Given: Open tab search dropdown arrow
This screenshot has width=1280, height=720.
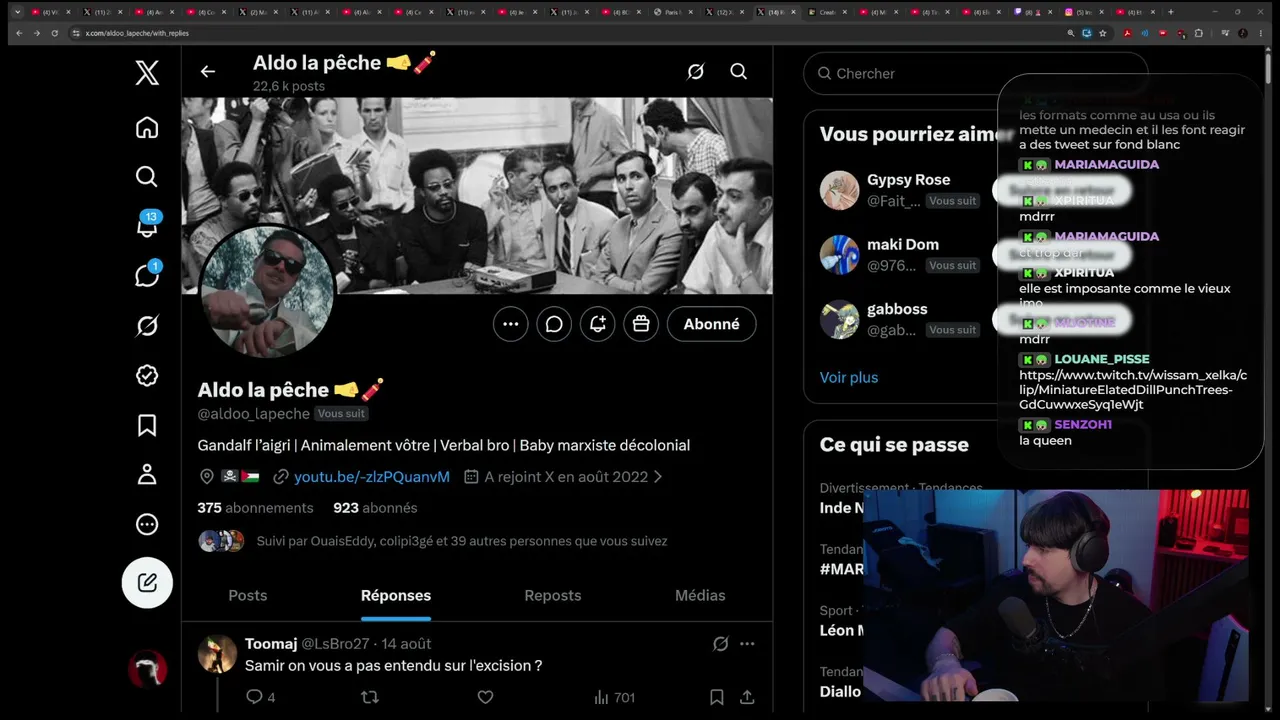Looking at the screenshot, I should [x=17, y=12].
